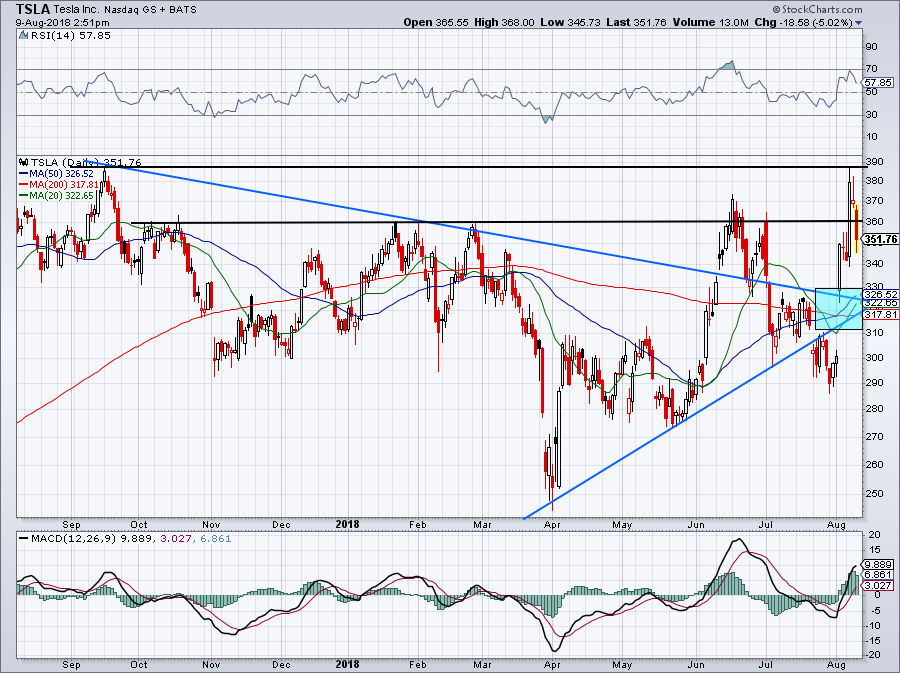
Task: Click the 6.861 MACD signal tag
Action: (878, 574)
